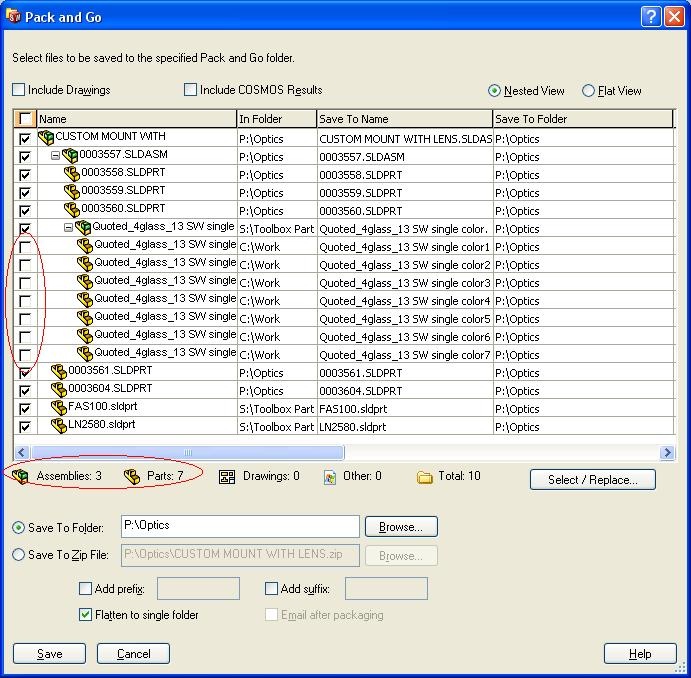The image size is (691, 678).
Task: Click the Parts count icon in summary
Action: (x=132, y=477)
